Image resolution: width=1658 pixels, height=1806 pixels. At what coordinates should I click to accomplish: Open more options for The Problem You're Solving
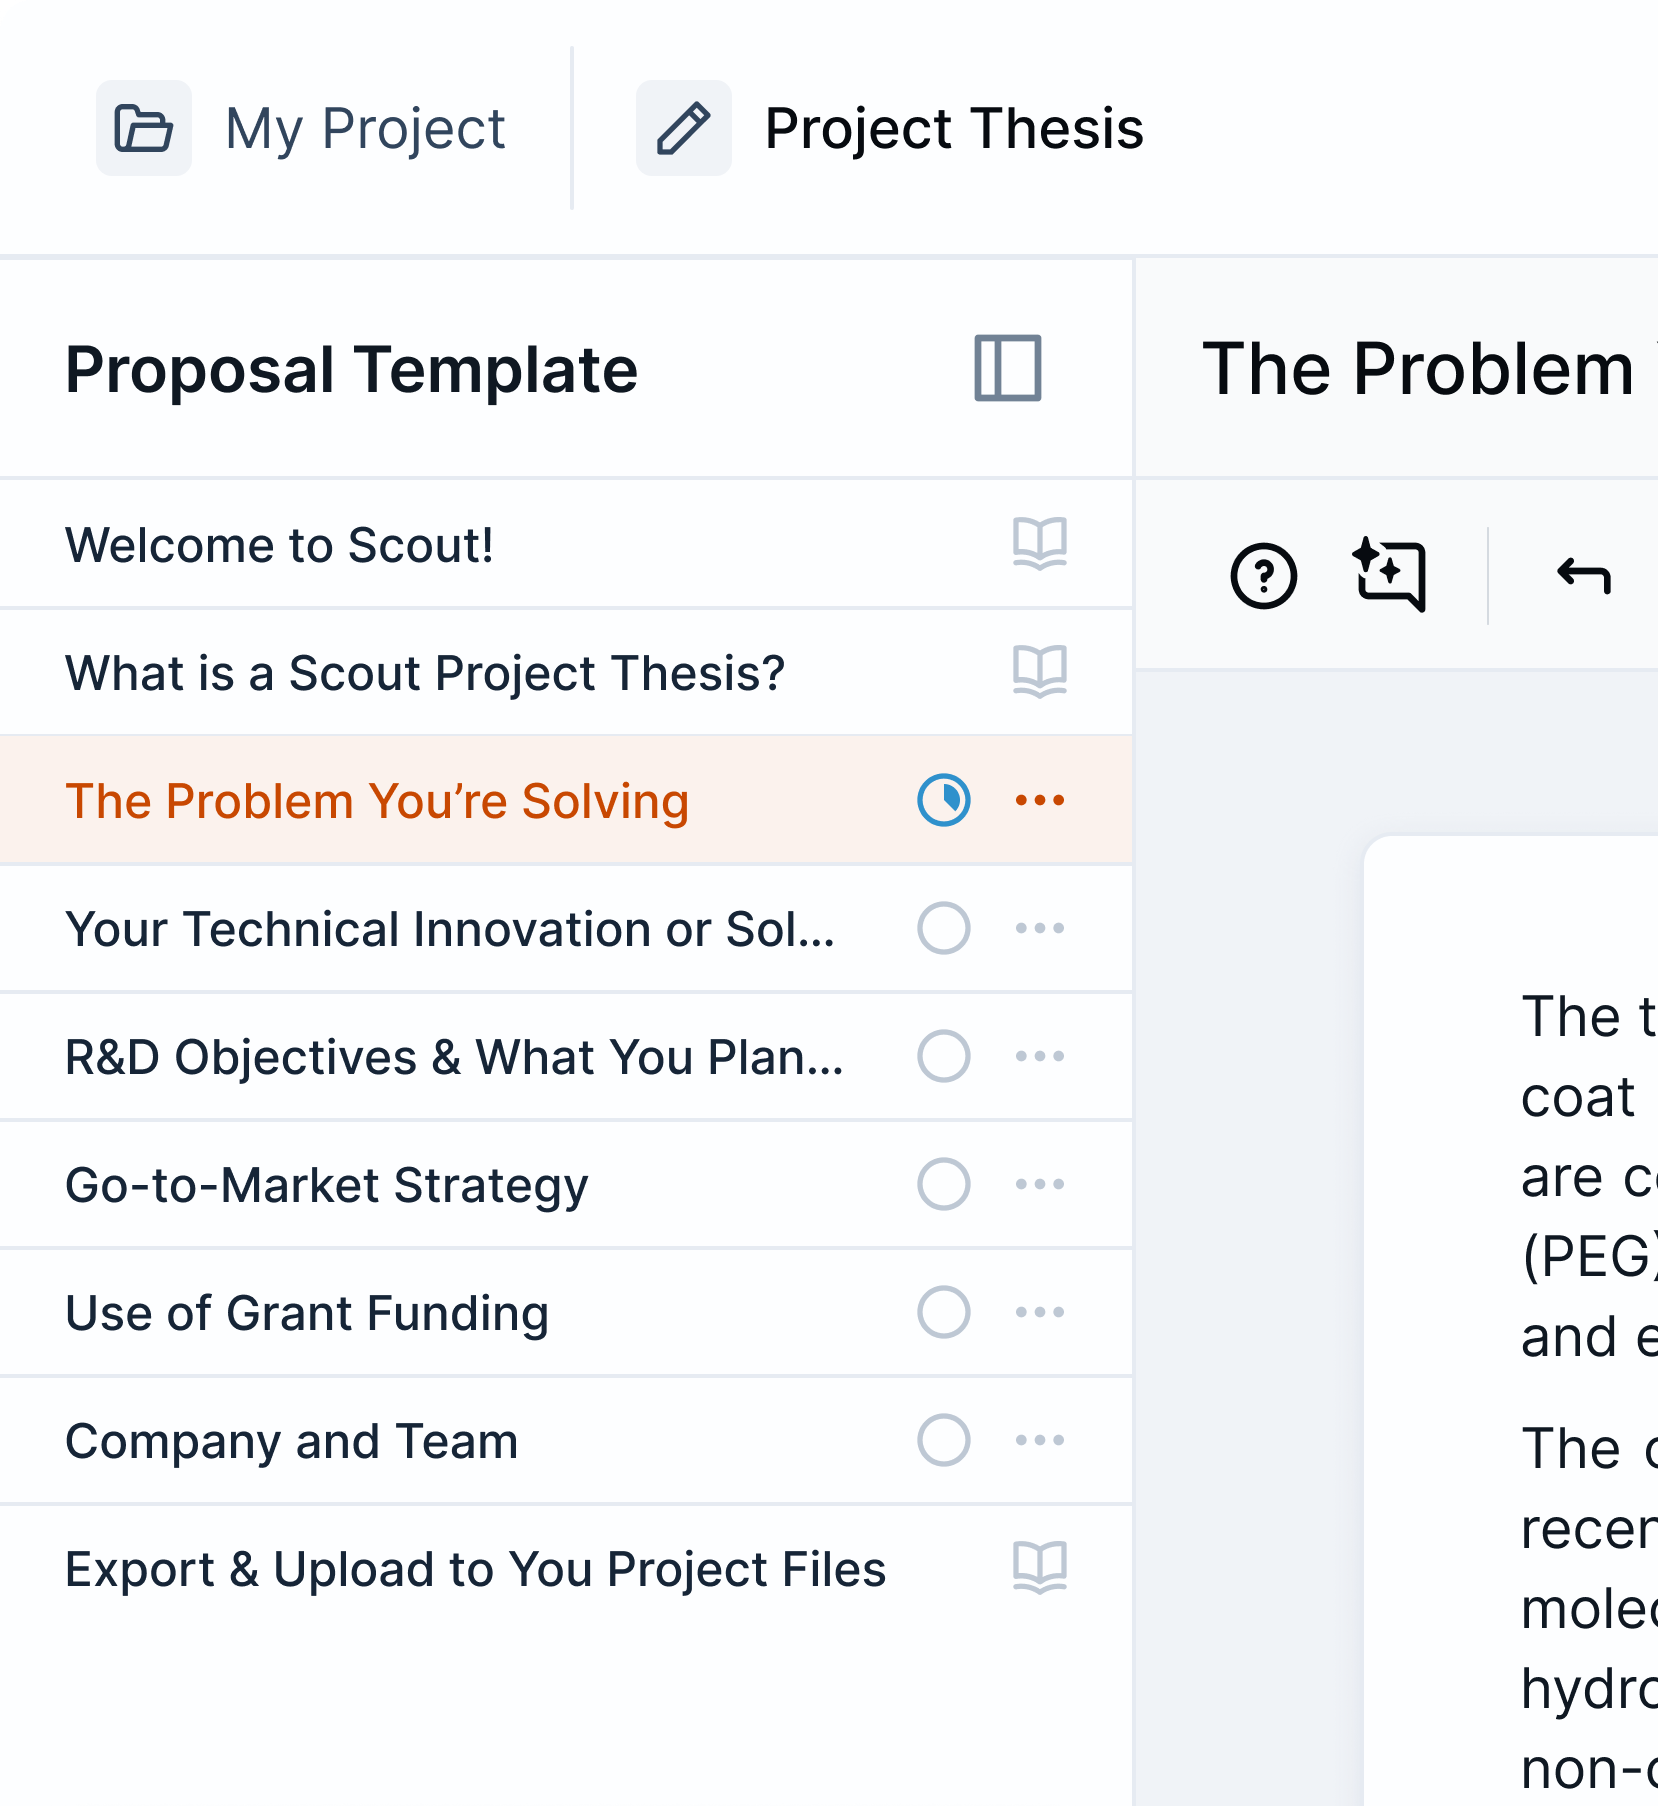1040,800
